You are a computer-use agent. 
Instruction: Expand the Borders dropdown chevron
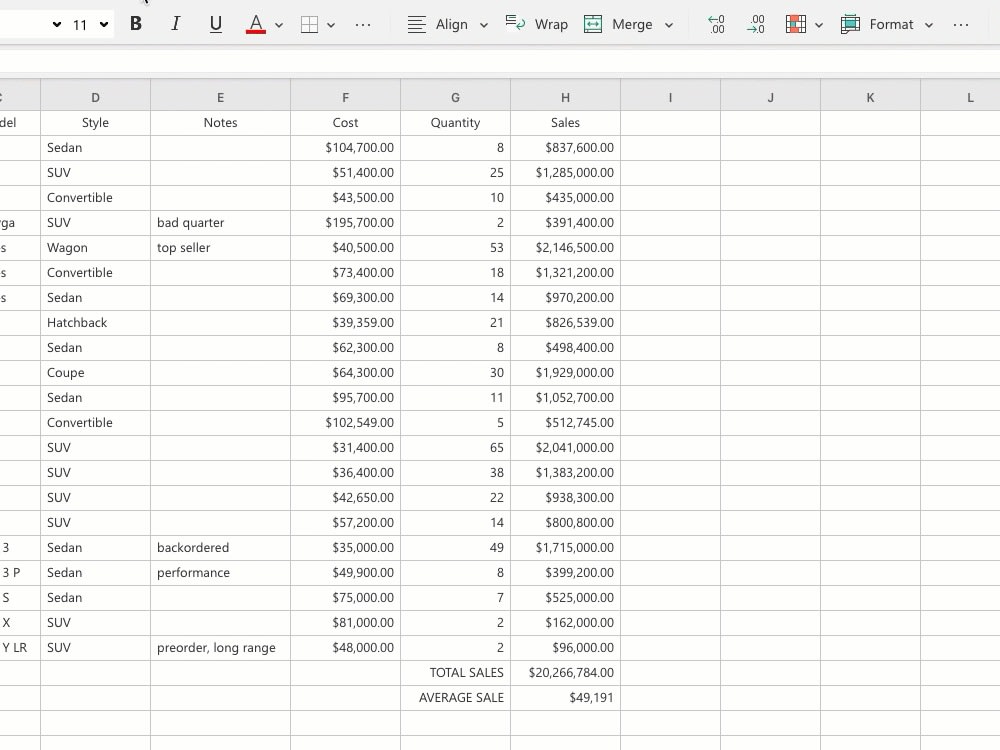pos(332,24)
